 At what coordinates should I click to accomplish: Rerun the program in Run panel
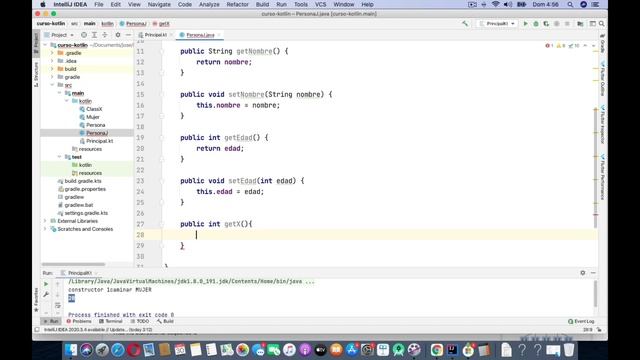point(46,284)
